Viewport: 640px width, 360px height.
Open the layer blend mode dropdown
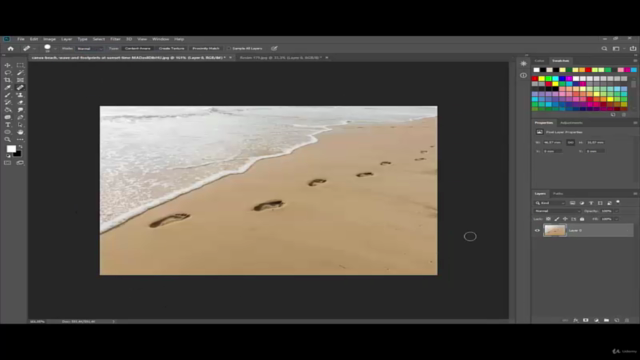[557, 211]
